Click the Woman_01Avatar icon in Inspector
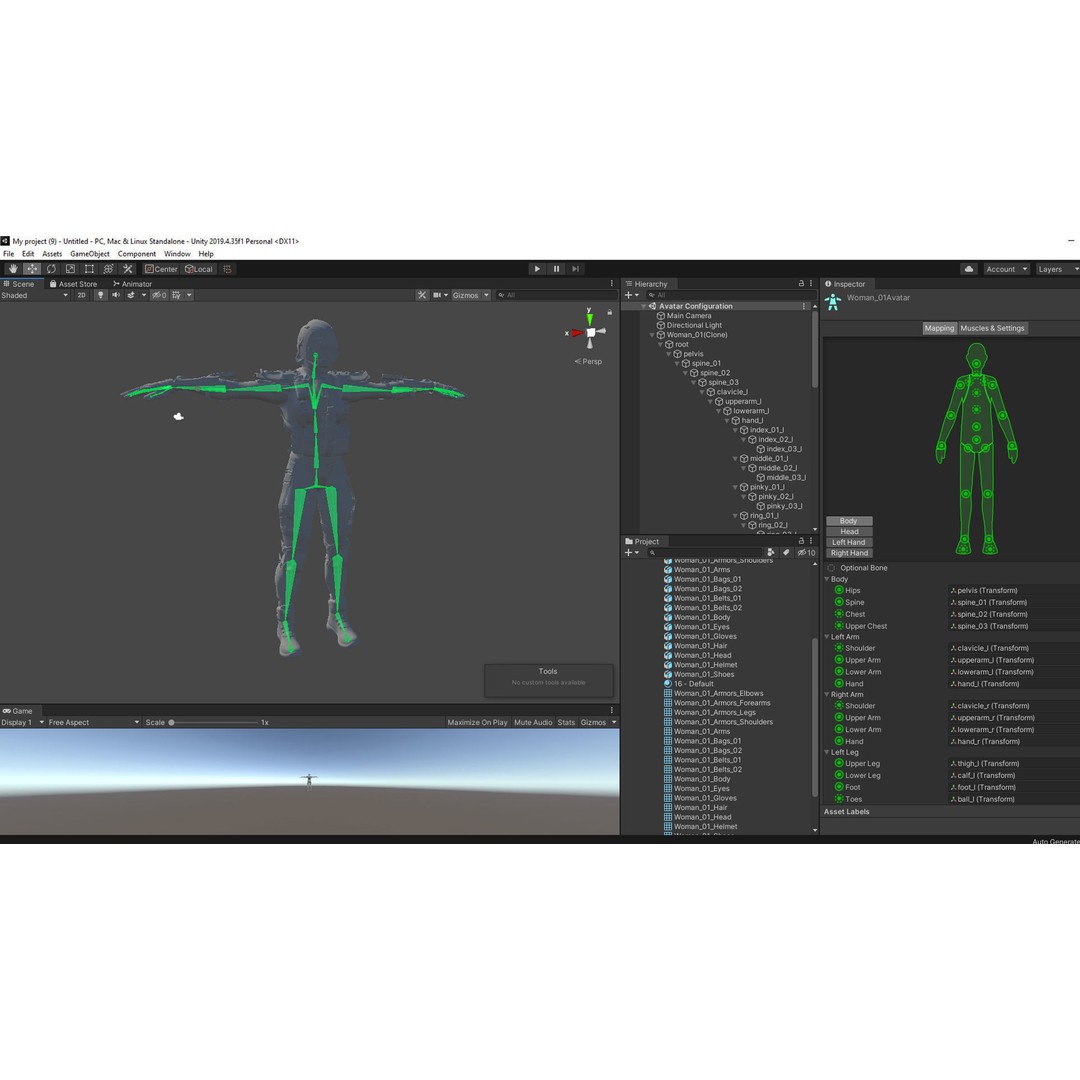This screenshot has width=1080, height=1080. click(833, 302)
